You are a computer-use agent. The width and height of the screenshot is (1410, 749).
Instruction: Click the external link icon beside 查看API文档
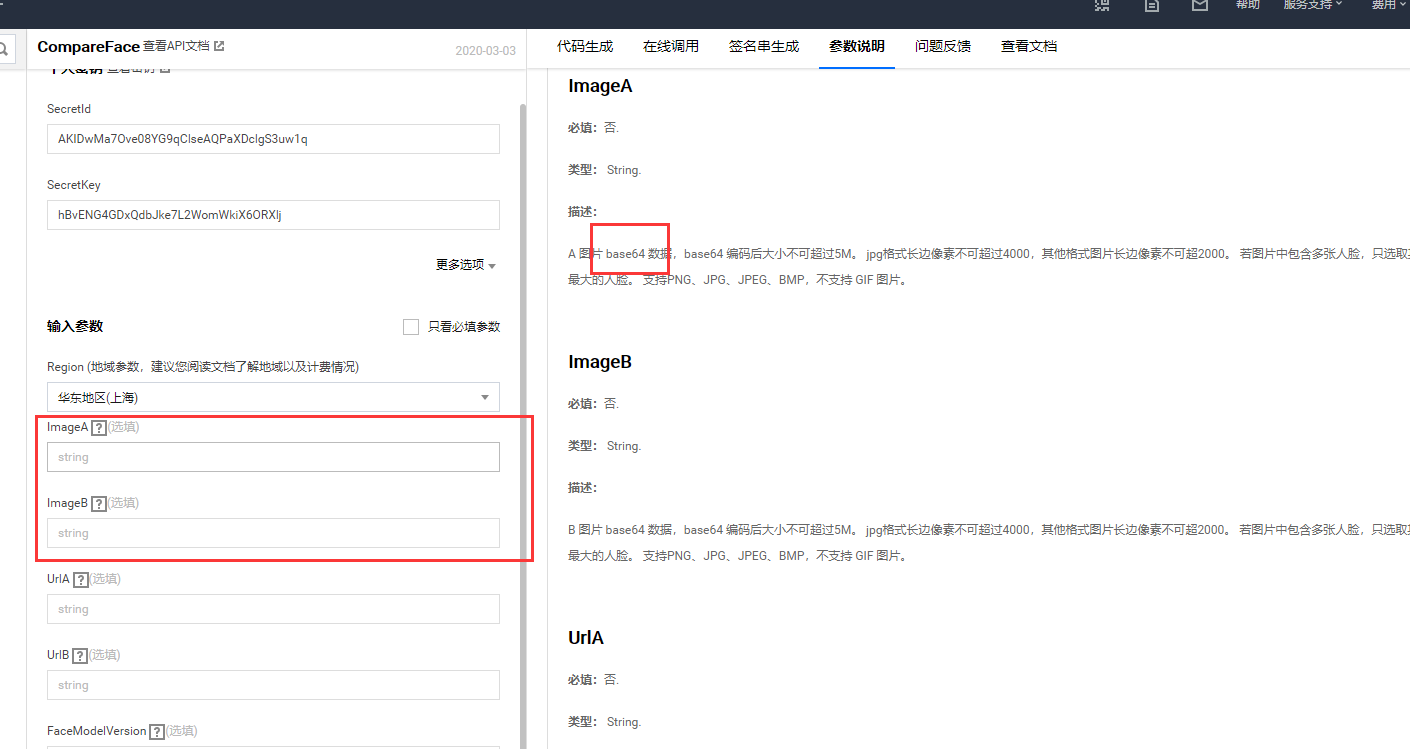pos(219,47)
